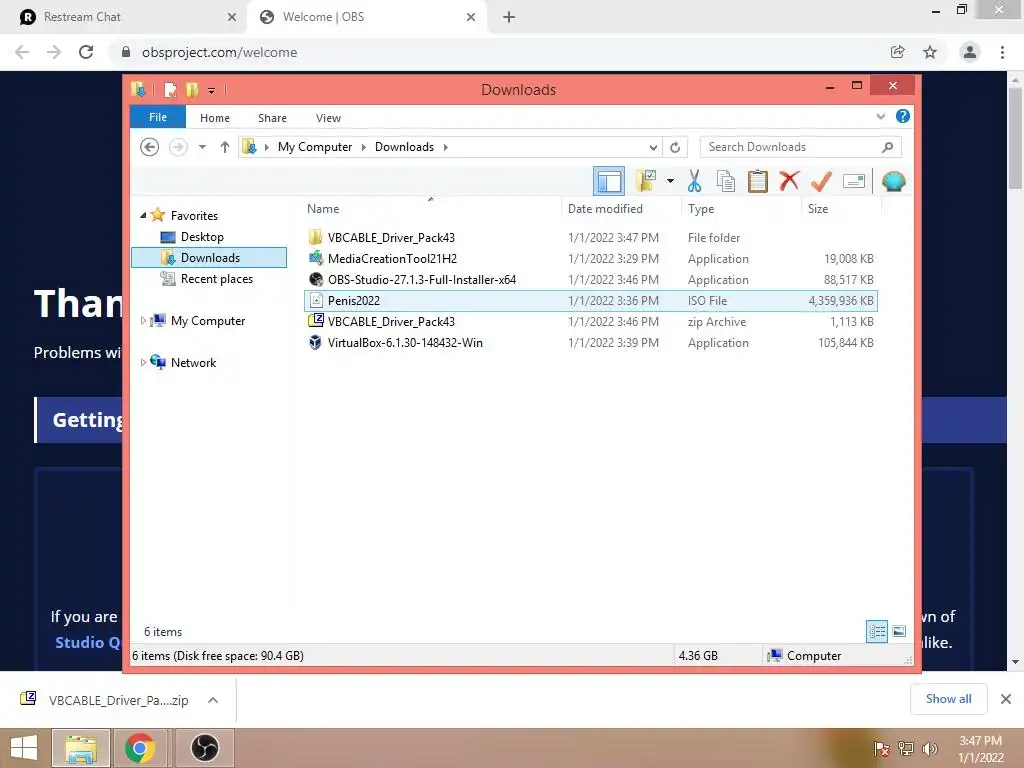Viewport: 1024px width, 768px height.
Task: Click the New folder quick access icon
Action: click(x=191, y=89)
